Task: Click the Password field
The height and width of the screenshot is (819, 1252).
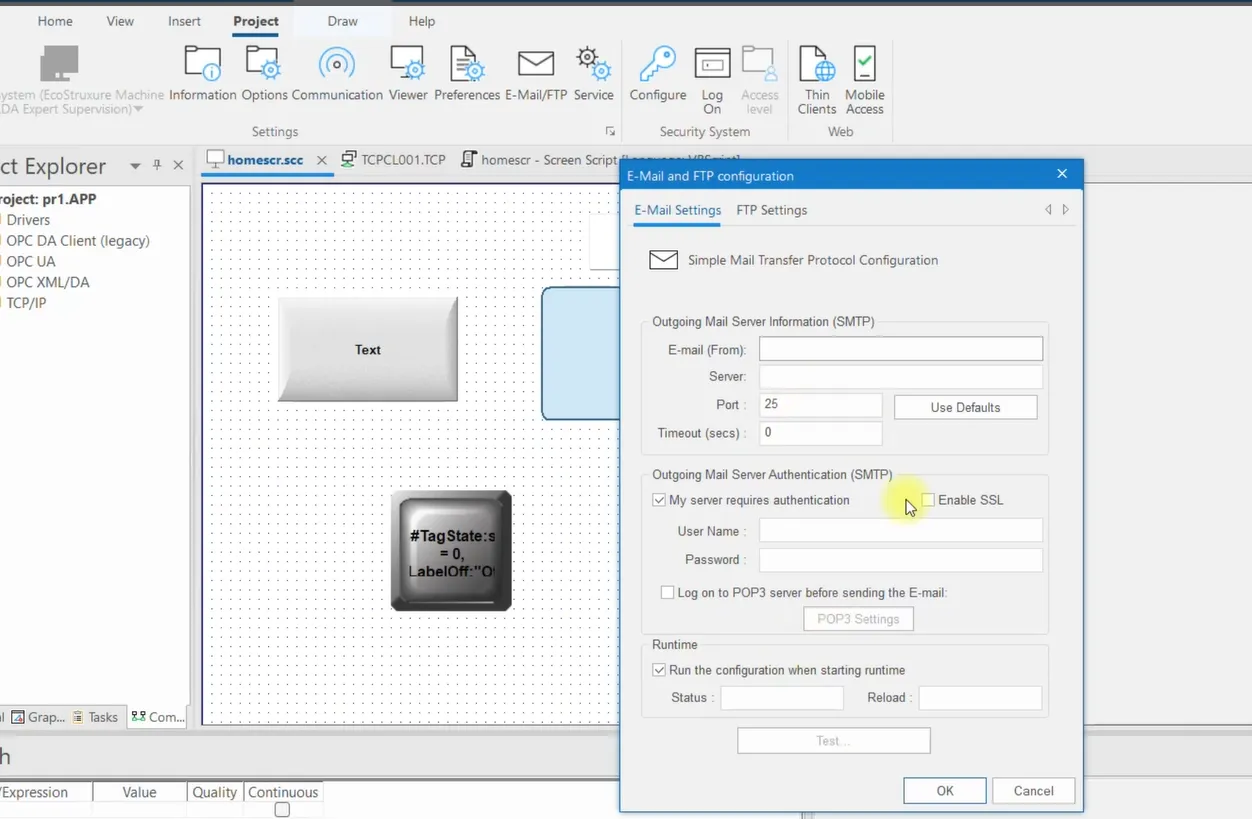Action: (x=901, y=560)
